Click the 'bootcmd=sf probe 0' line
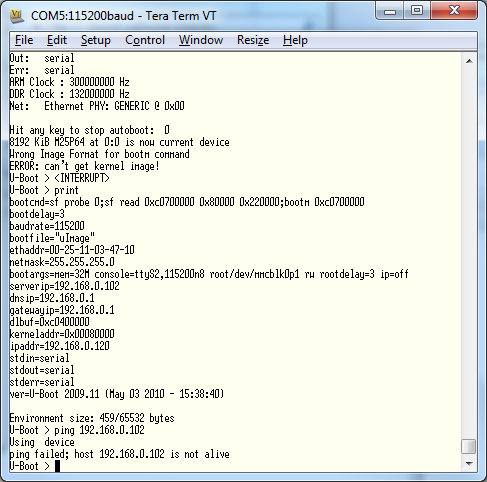 pyautogui.click(x=187, y=202)
